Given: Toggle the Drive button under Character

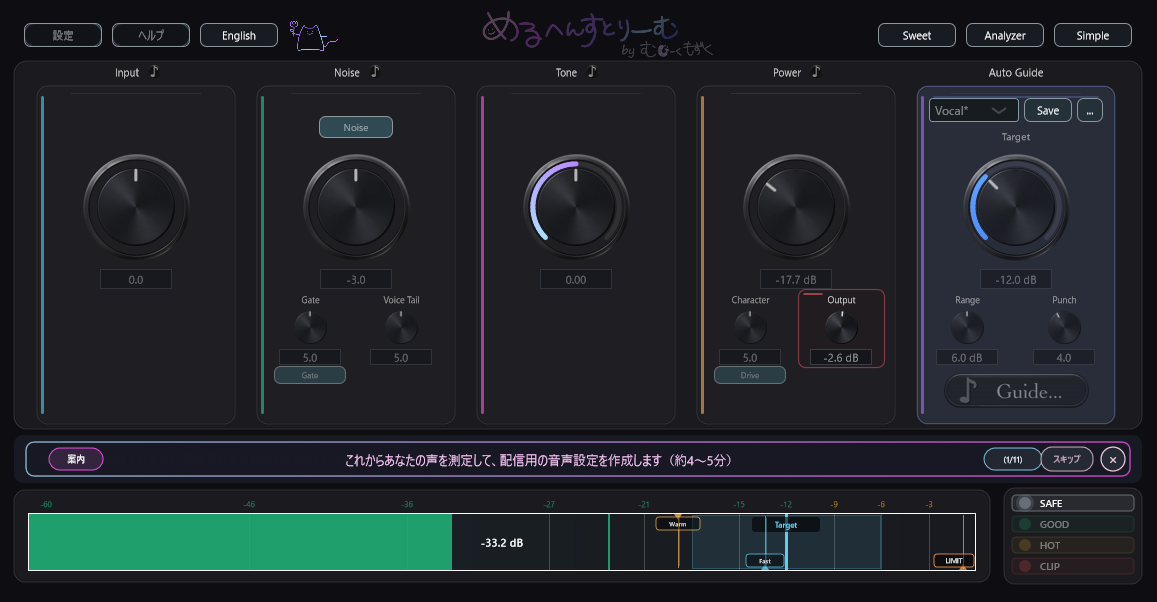Looking at the screenshot, I should (x=750, y=376).
